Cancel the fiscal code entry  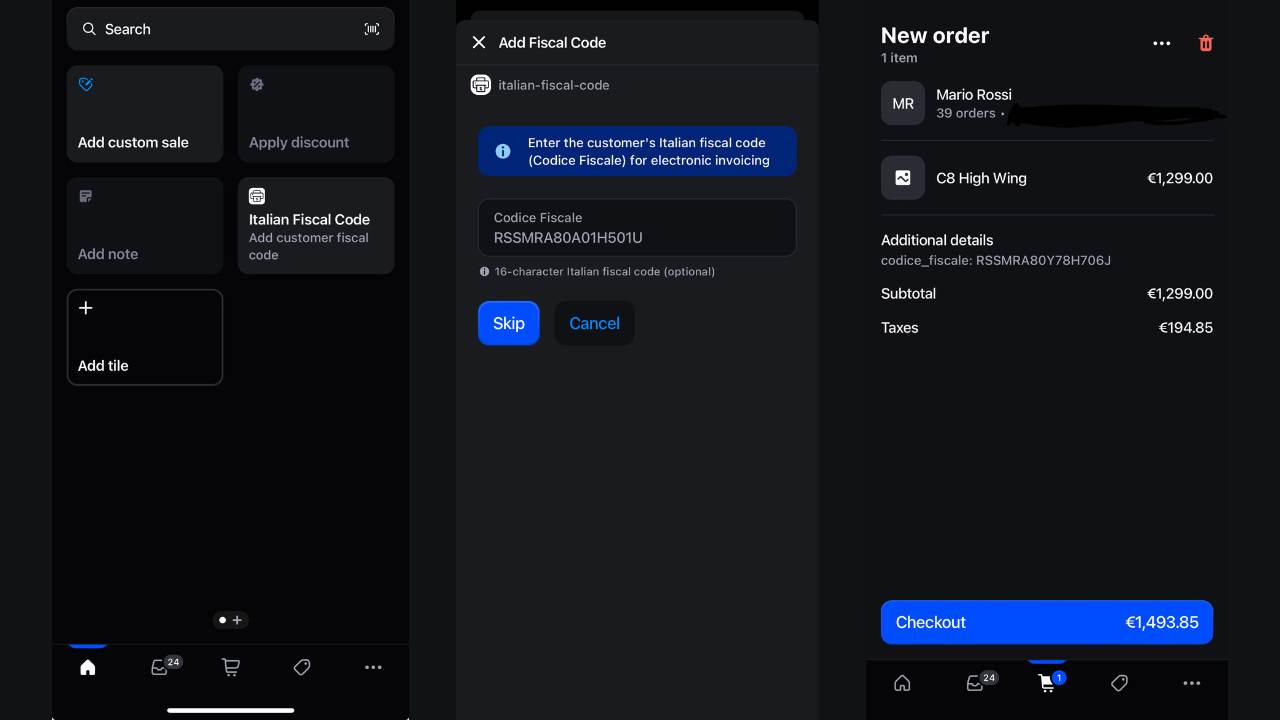(x=594, y=323)
